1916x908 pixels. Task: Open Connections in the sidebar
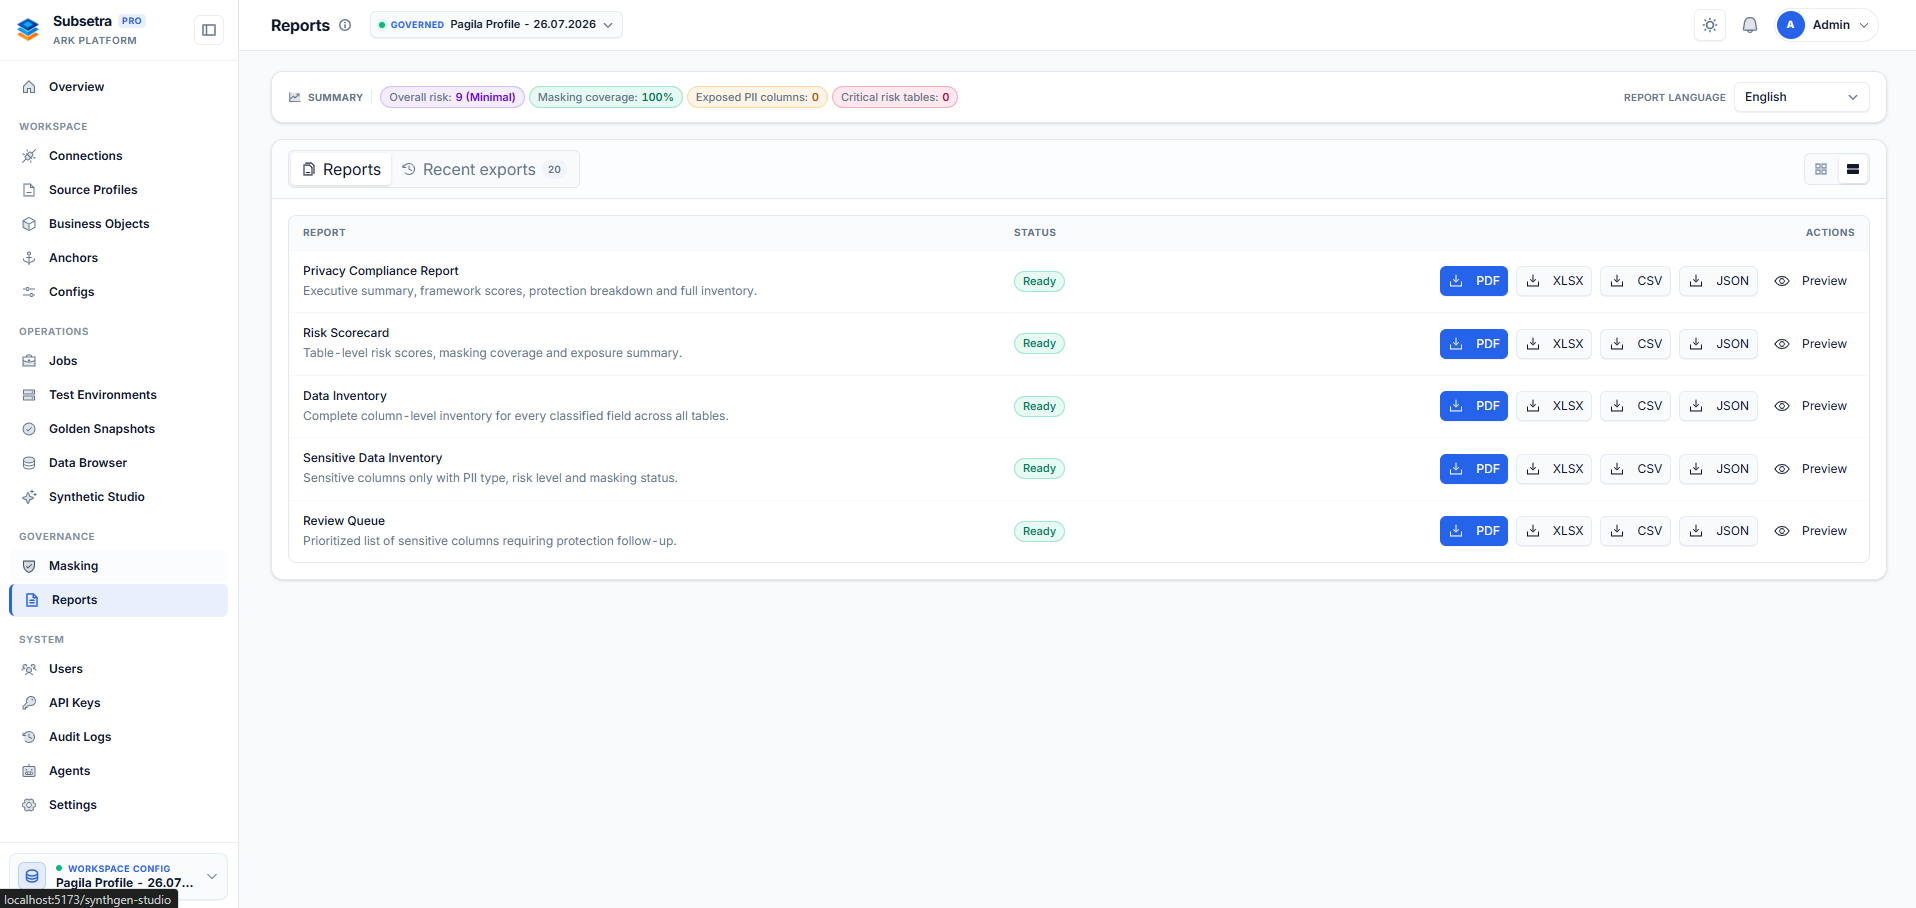click(119, 156)
